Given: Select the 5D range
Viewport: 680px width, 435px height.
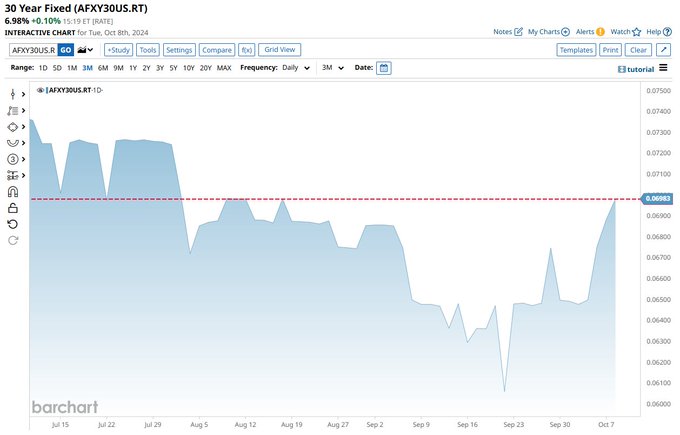Looking at the screenshot, I should pyautogui.click(x=57, y=68).
